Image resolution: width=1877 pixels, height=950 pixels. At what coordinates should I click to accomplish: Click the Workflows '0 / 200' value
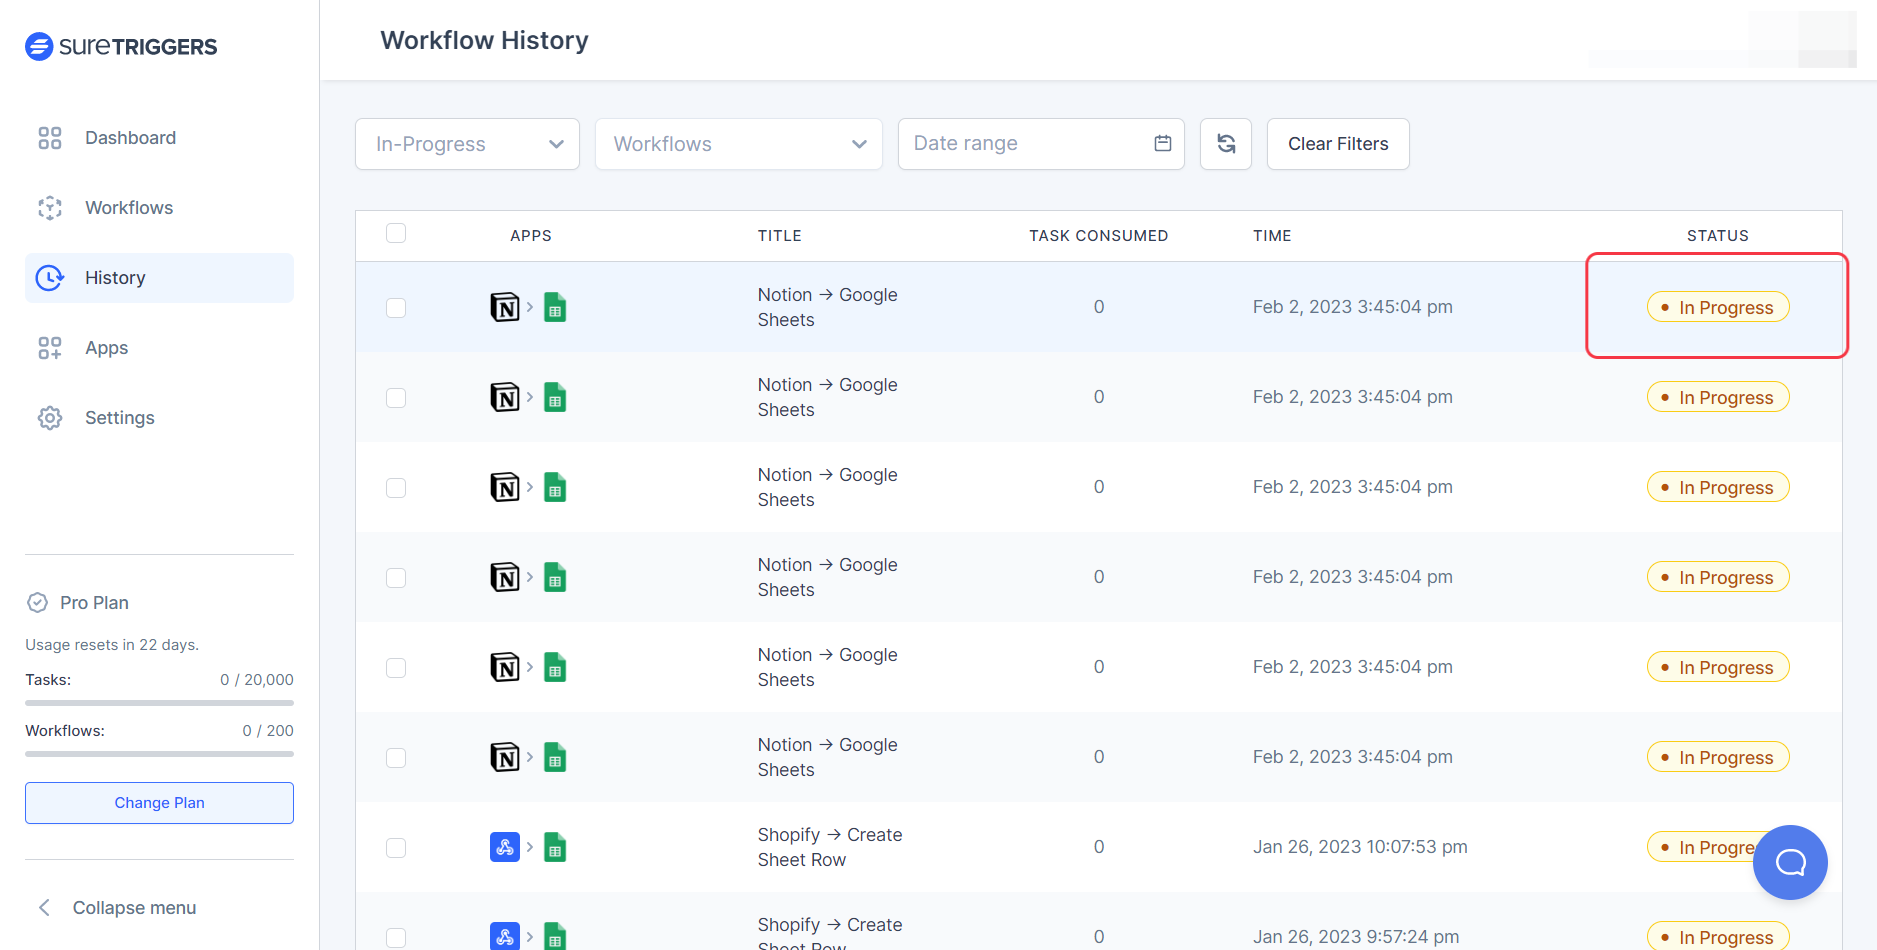[268, 731]
